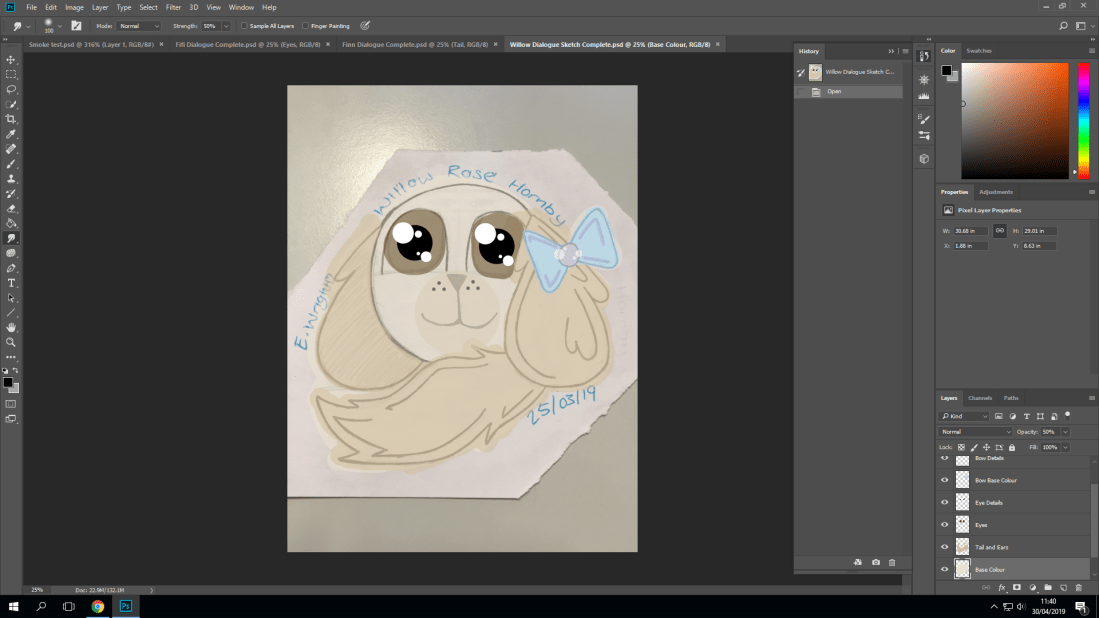Select the Crop tool
The width and height of the screenshot is (1099, 618).
[x=11, y=118]
